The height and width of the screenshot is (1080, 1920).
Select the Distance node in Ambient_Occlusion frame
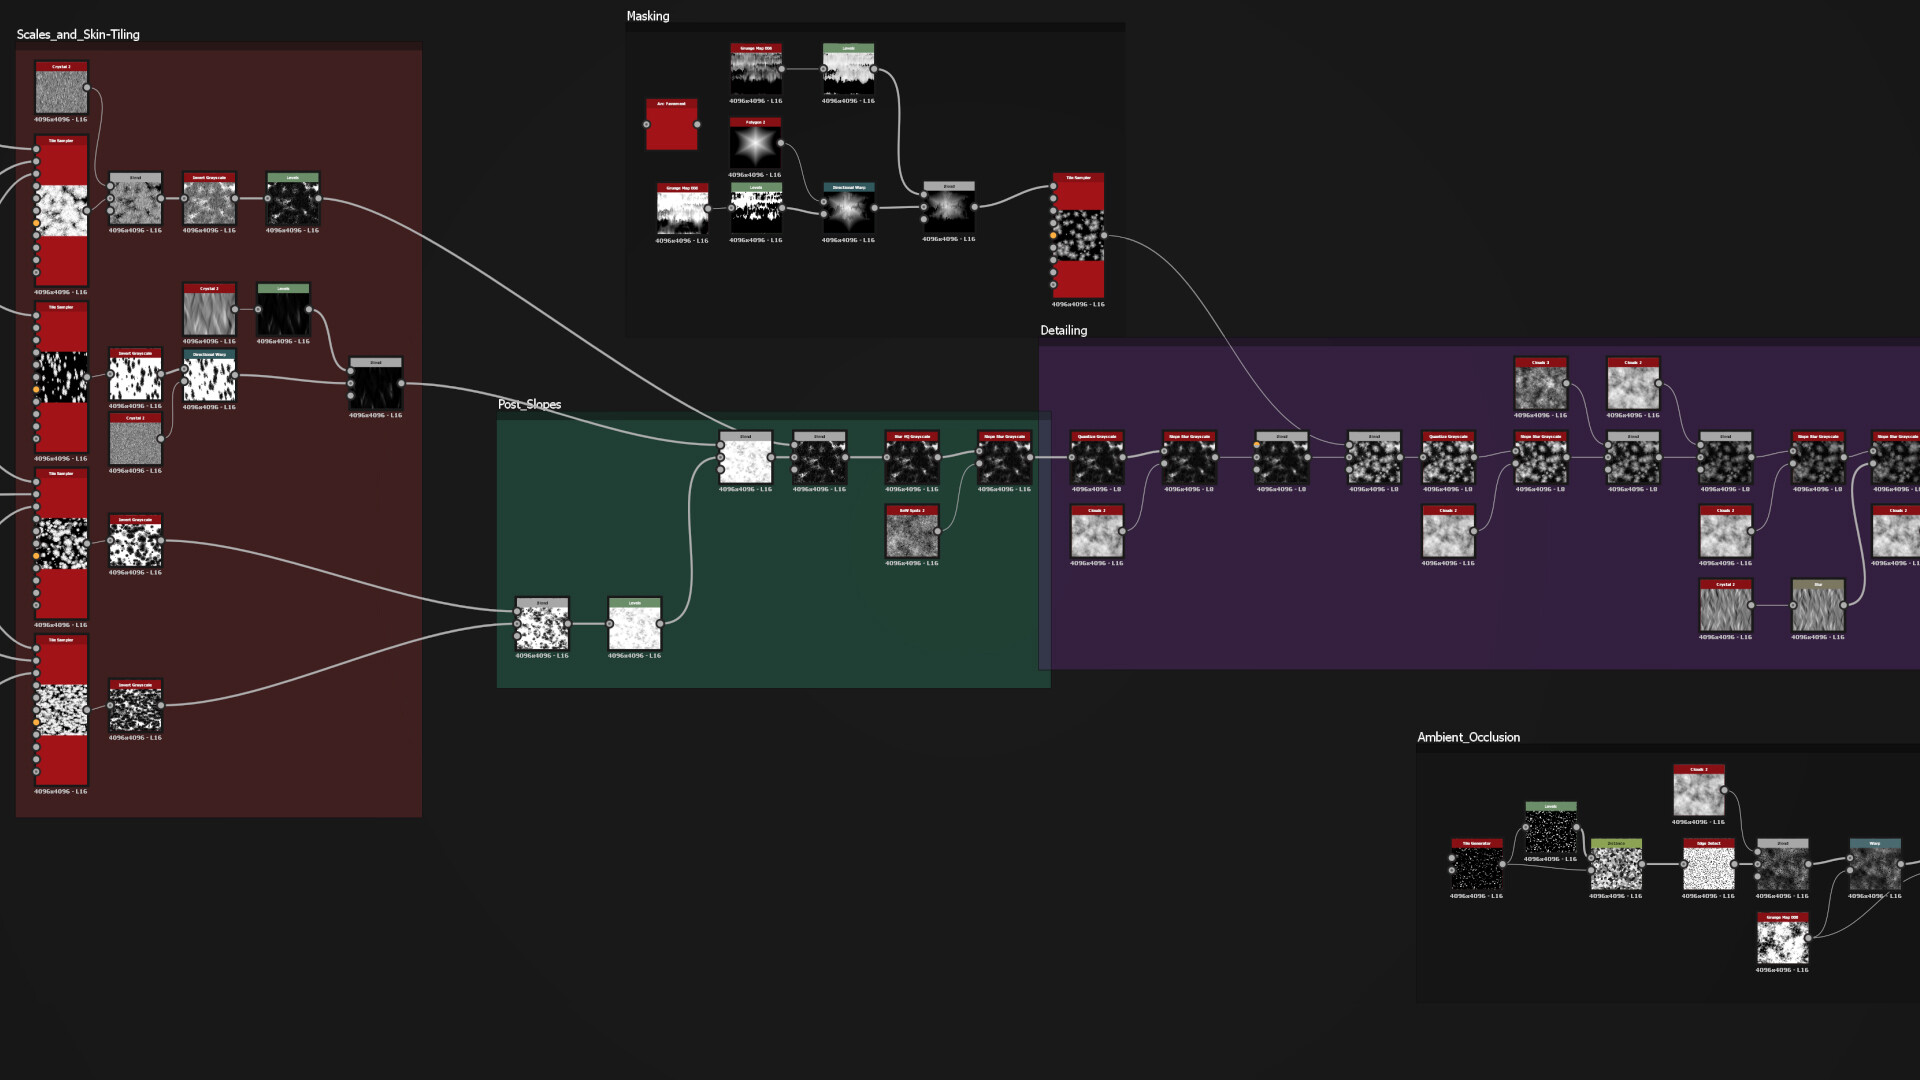pyautogui.click(x=1616, y=867)
